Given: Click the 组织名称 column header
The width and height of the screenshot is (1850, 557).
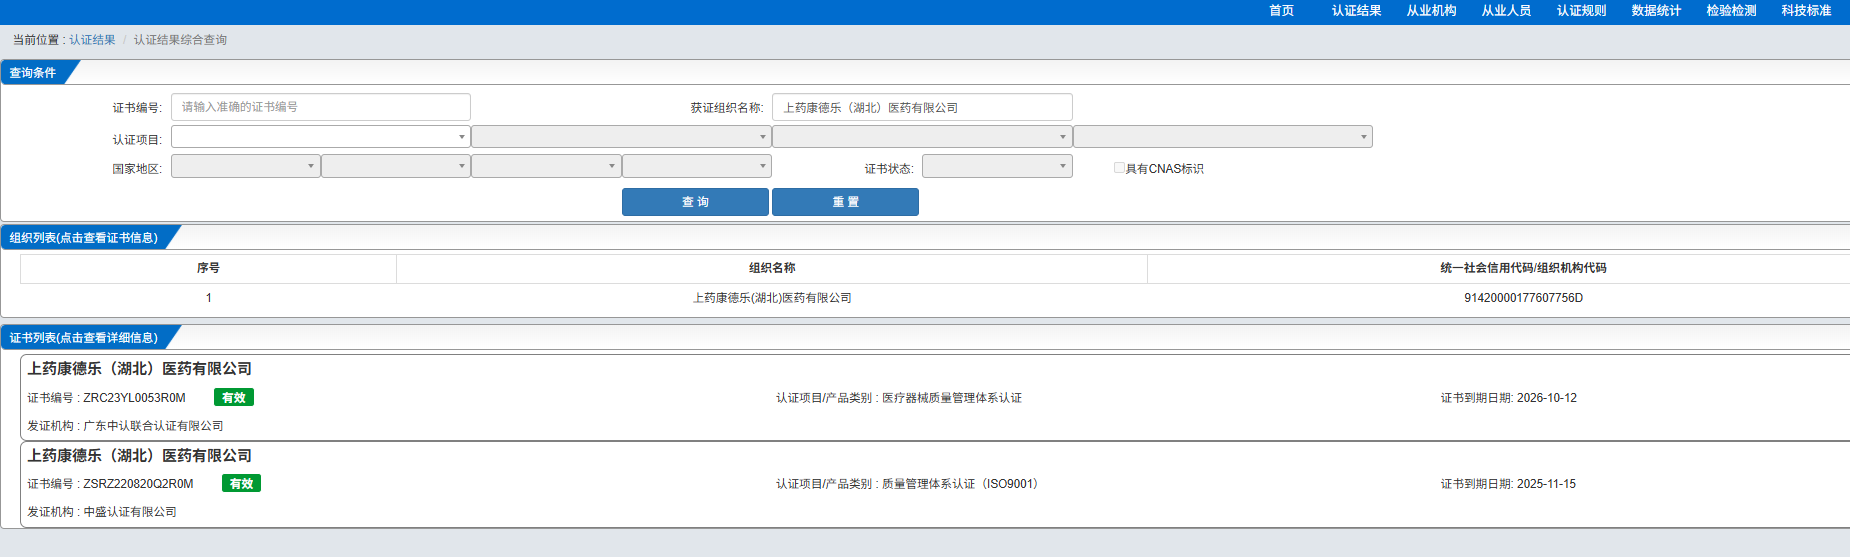Looking at the screenshot, I should [772, 268].
